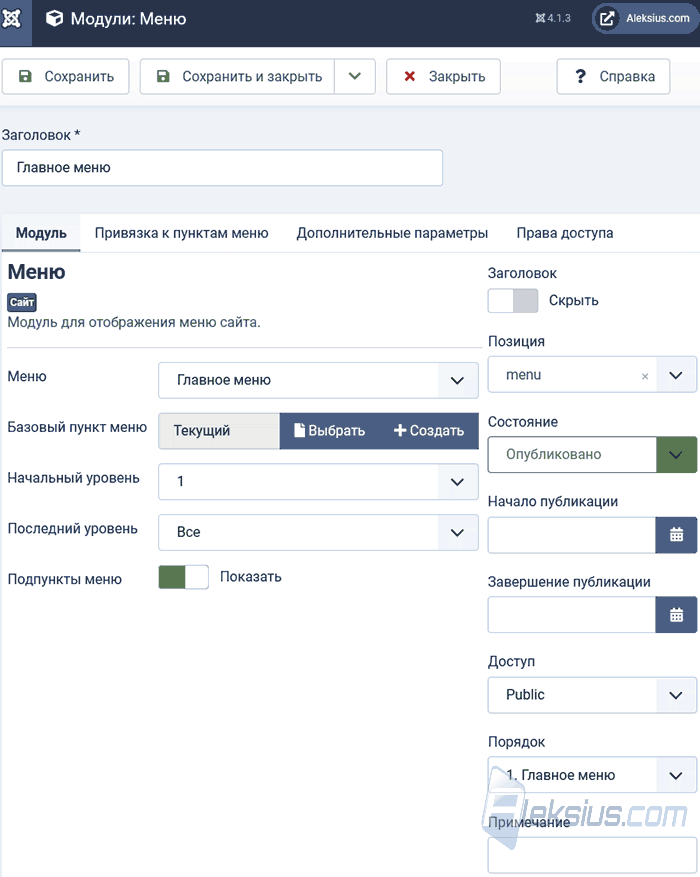
Task: Open the Дополнительные параметры tab
Action: (392, 233)
